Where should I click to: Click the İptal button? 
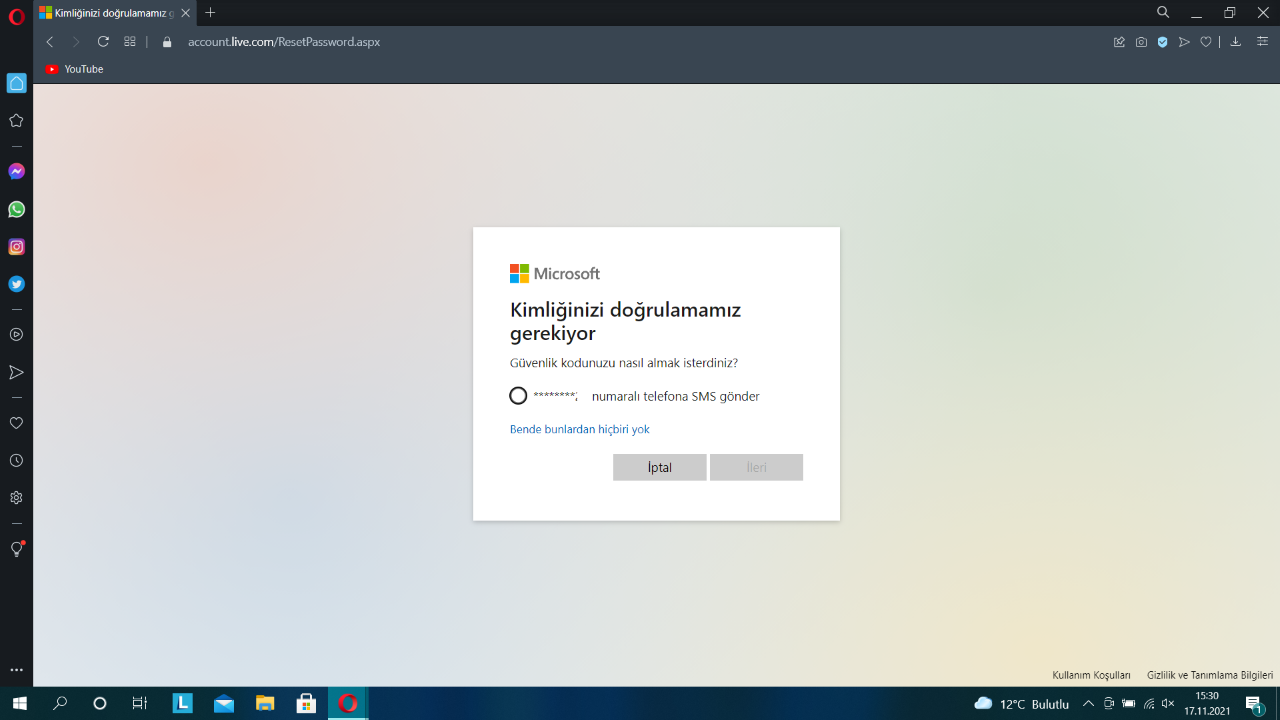point(659,467)
